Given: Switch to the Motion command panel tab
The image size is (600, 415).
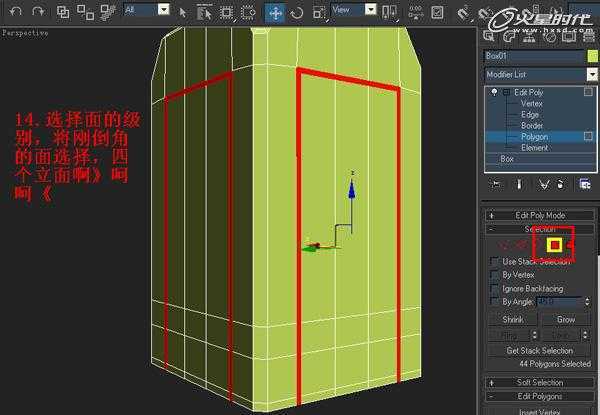Looking at the screenshot, I should coord(549,36).
